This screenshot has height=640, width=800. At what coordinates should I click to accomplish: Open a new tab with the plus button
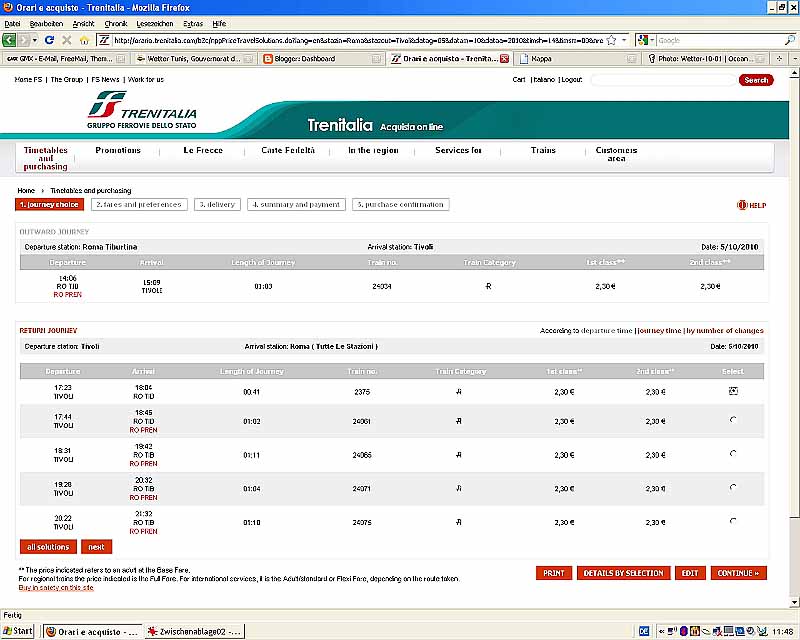tap(779, 59)
